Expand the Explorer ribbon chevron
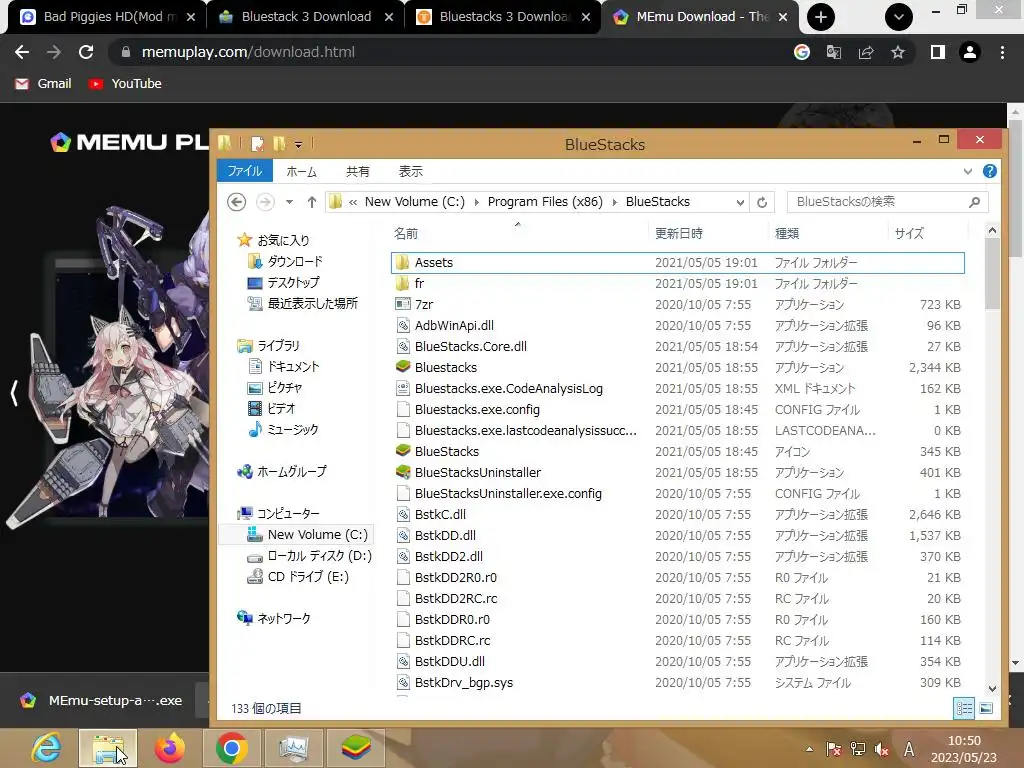The height and width of the screenshot is (768, 1024). coord(967,172)
